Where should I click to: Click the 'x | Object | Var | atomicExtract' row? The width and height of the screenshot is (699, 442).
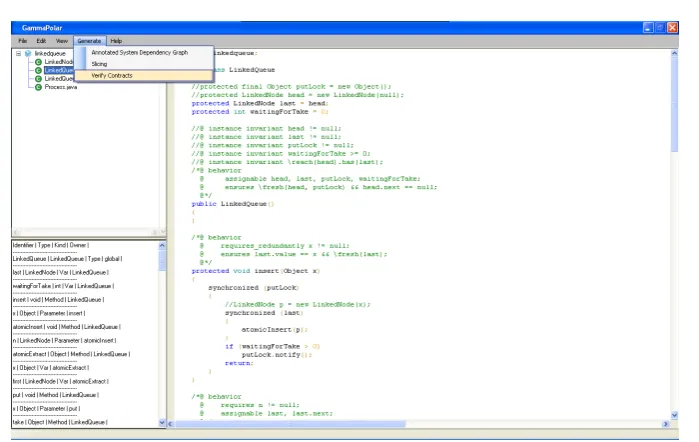[x=51, y=368]
